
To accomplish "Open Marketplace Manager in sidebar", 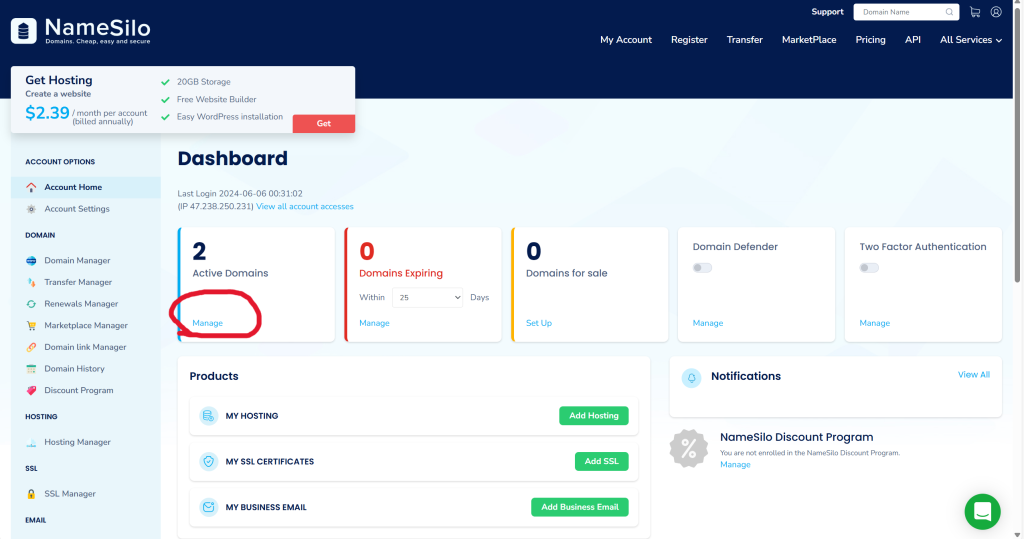I will (86, 325).
